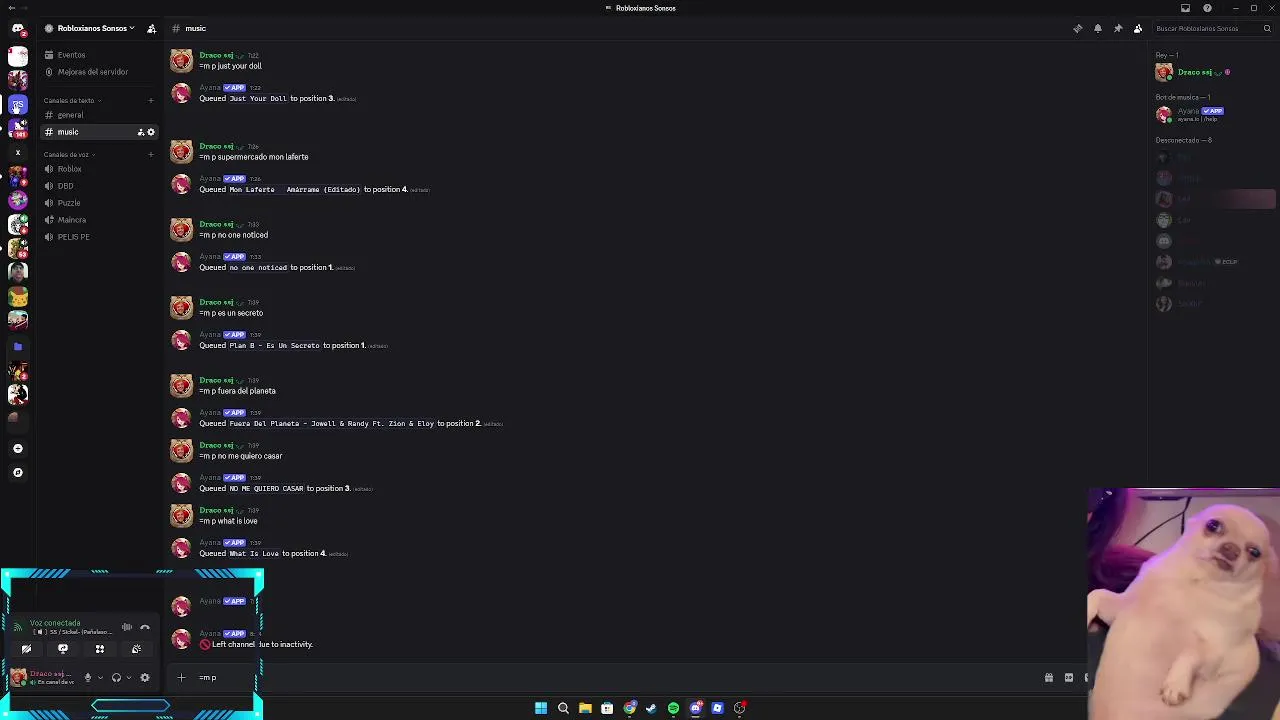Open Draco ssj user profile panel
Screen dimensions: 1280x720
coord(43,678)
